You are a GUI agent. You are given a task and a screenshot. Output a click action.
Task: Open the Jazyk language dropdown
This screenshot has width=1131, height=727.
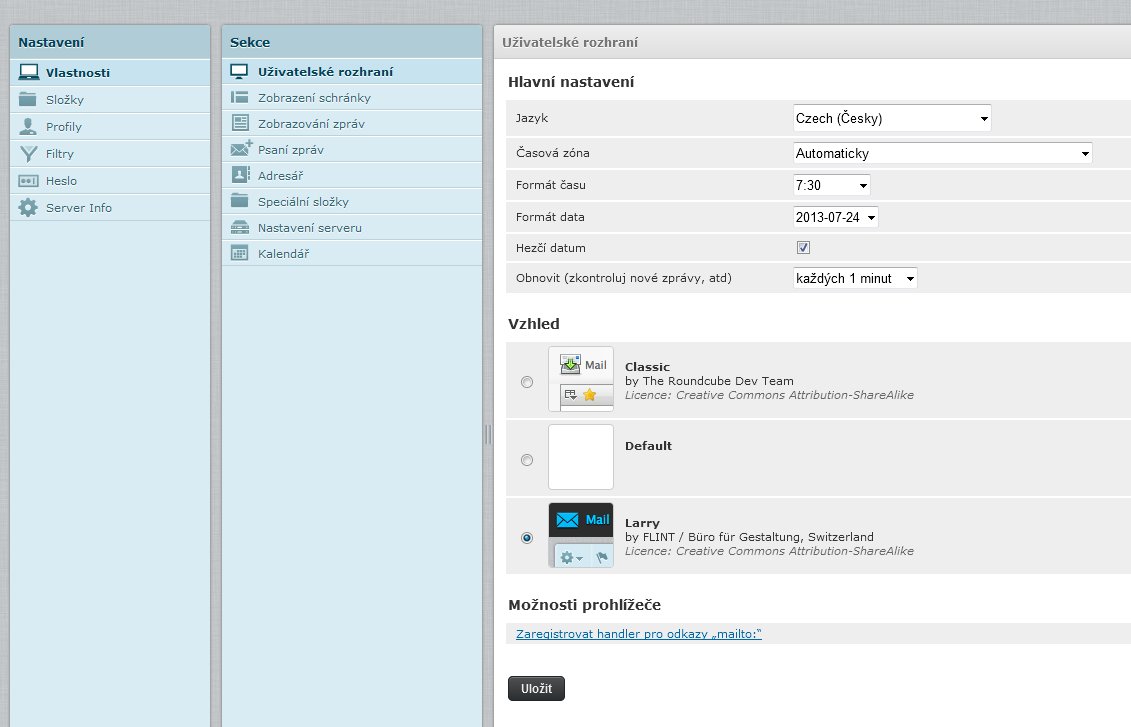click(x=891, y=119)
